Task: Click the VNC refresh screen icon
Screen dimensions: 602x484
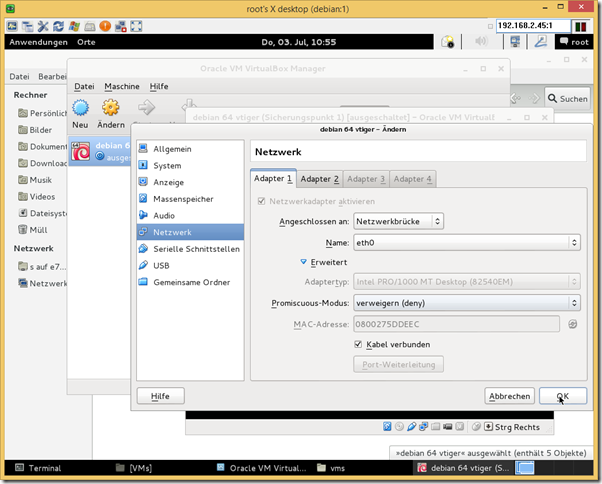Action: (58, 26)
